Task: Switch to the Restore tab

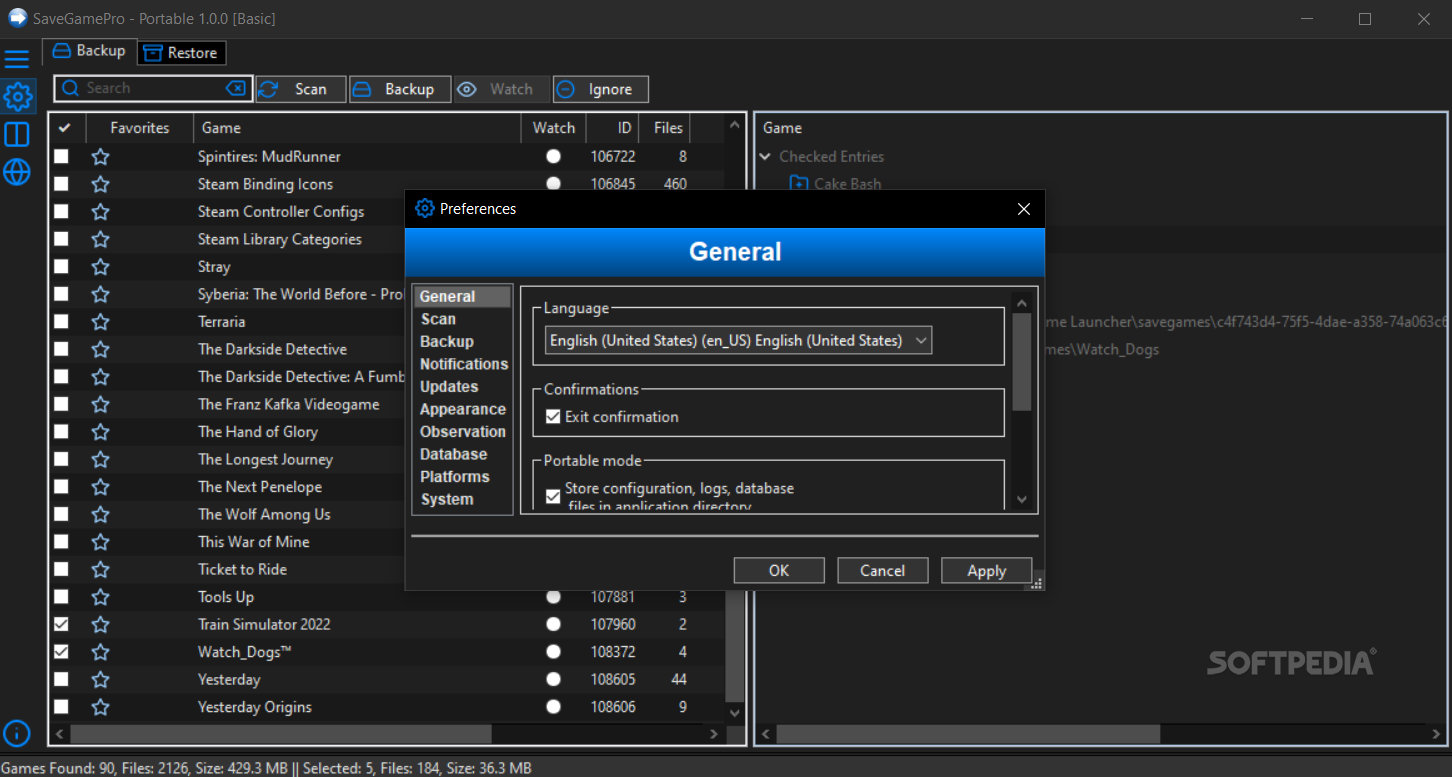Action: click(182, 53)
